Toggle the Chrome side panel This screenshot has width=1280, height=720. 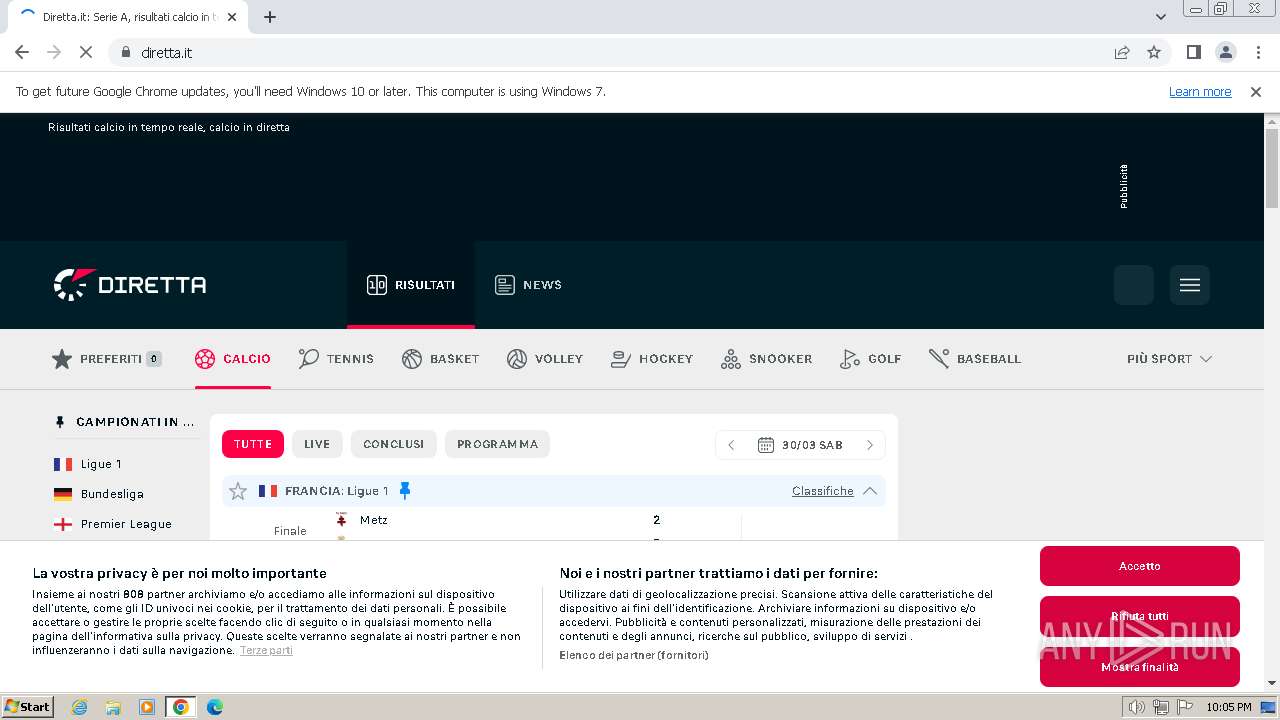[x=1193, y=52]
